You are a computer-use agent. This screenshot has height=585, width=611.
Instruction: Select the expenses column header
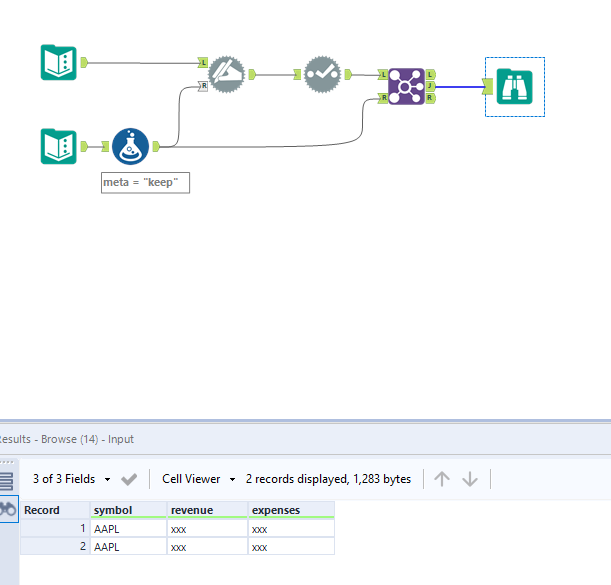[291, 510]
